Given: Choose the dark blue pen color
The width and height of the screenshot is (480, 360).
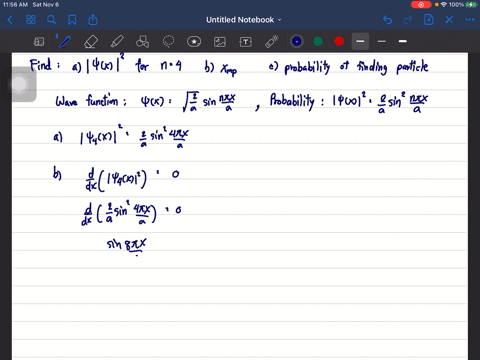Looking at the screenshot, I should [297, 41].
